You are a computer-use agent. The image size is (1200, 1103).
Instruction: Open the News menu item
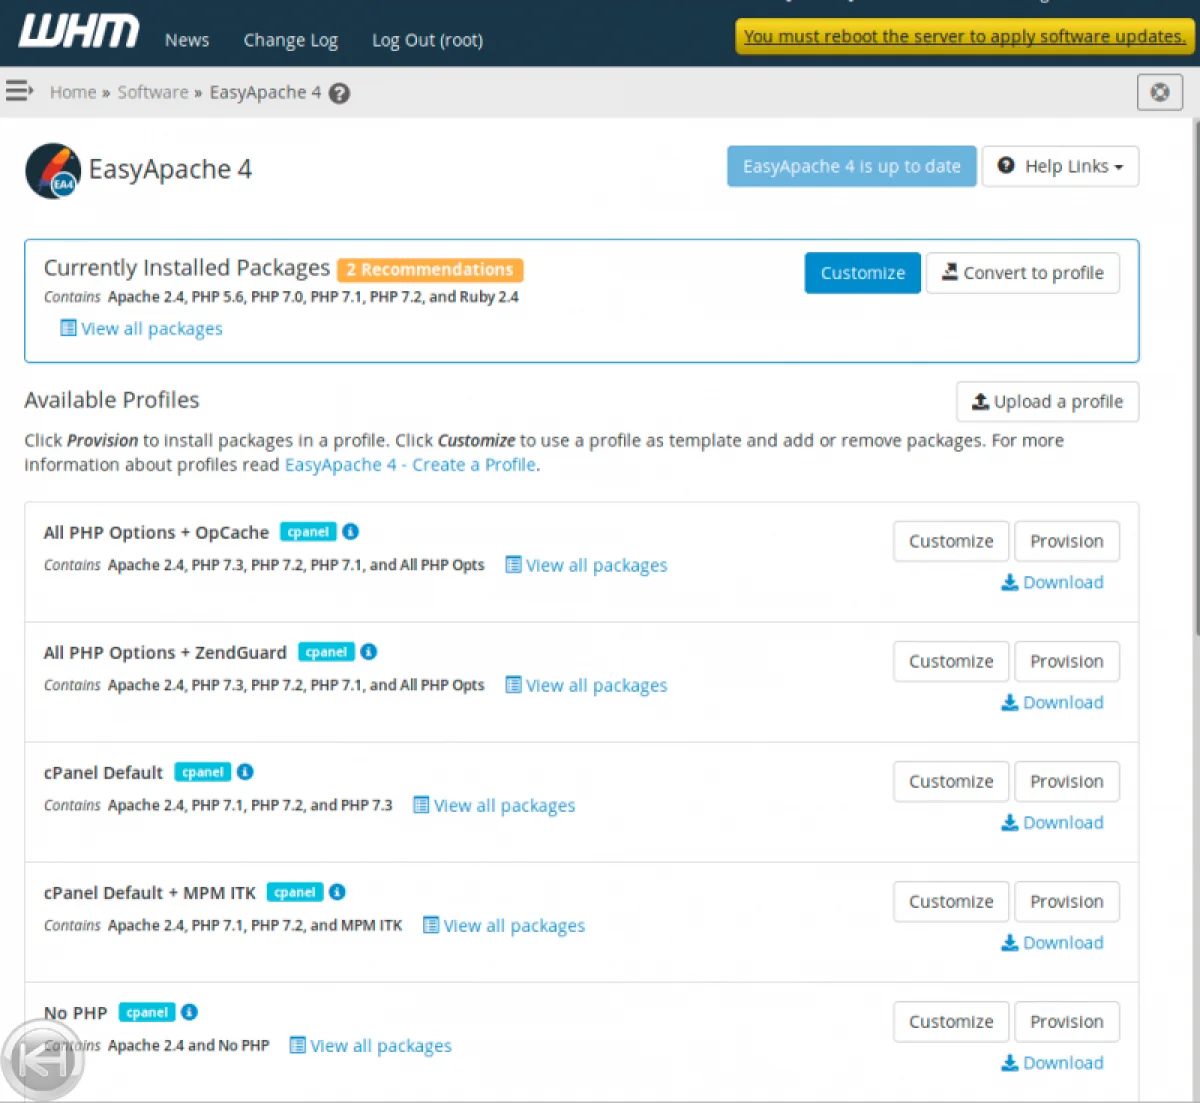(x=187, y=40)
